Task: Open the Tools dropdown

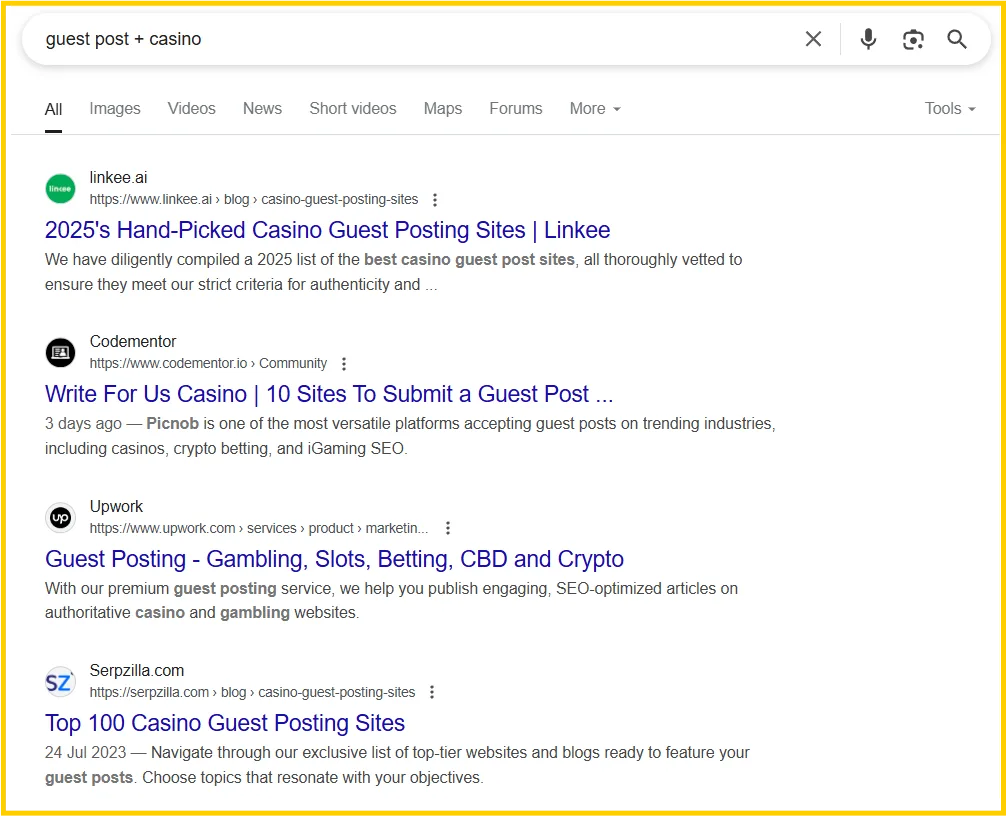Action: point(949,109)
